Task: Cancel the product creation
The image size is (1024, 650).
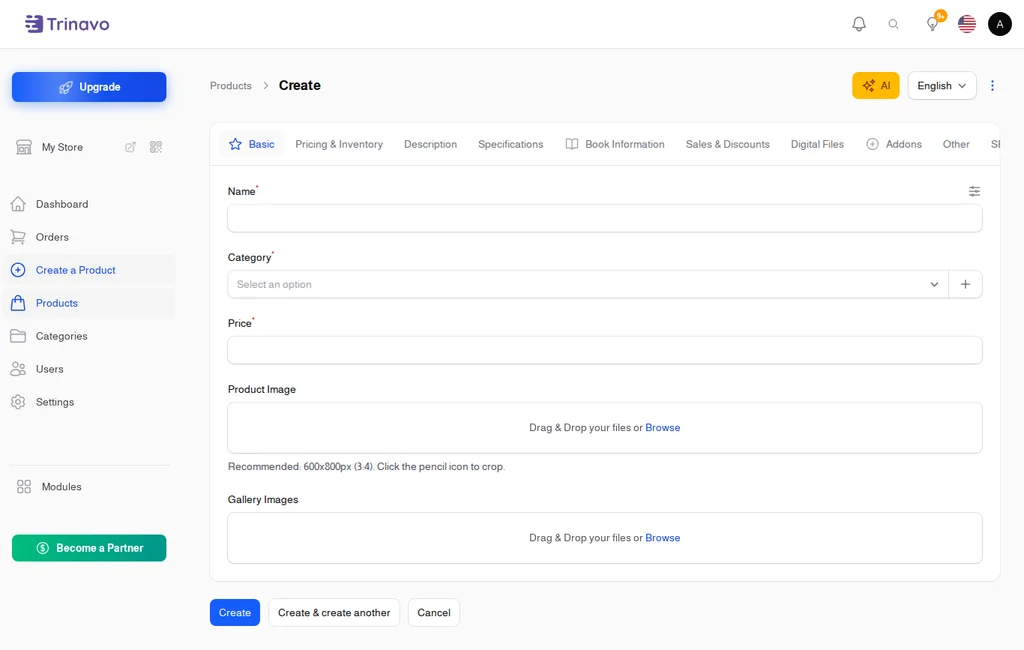Action: (434, 613)
